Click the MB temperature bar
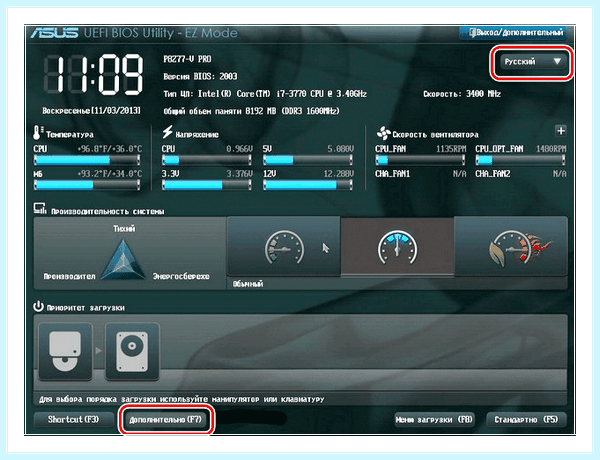The width and height of the screenshot is (600, 460). (87, 185)
